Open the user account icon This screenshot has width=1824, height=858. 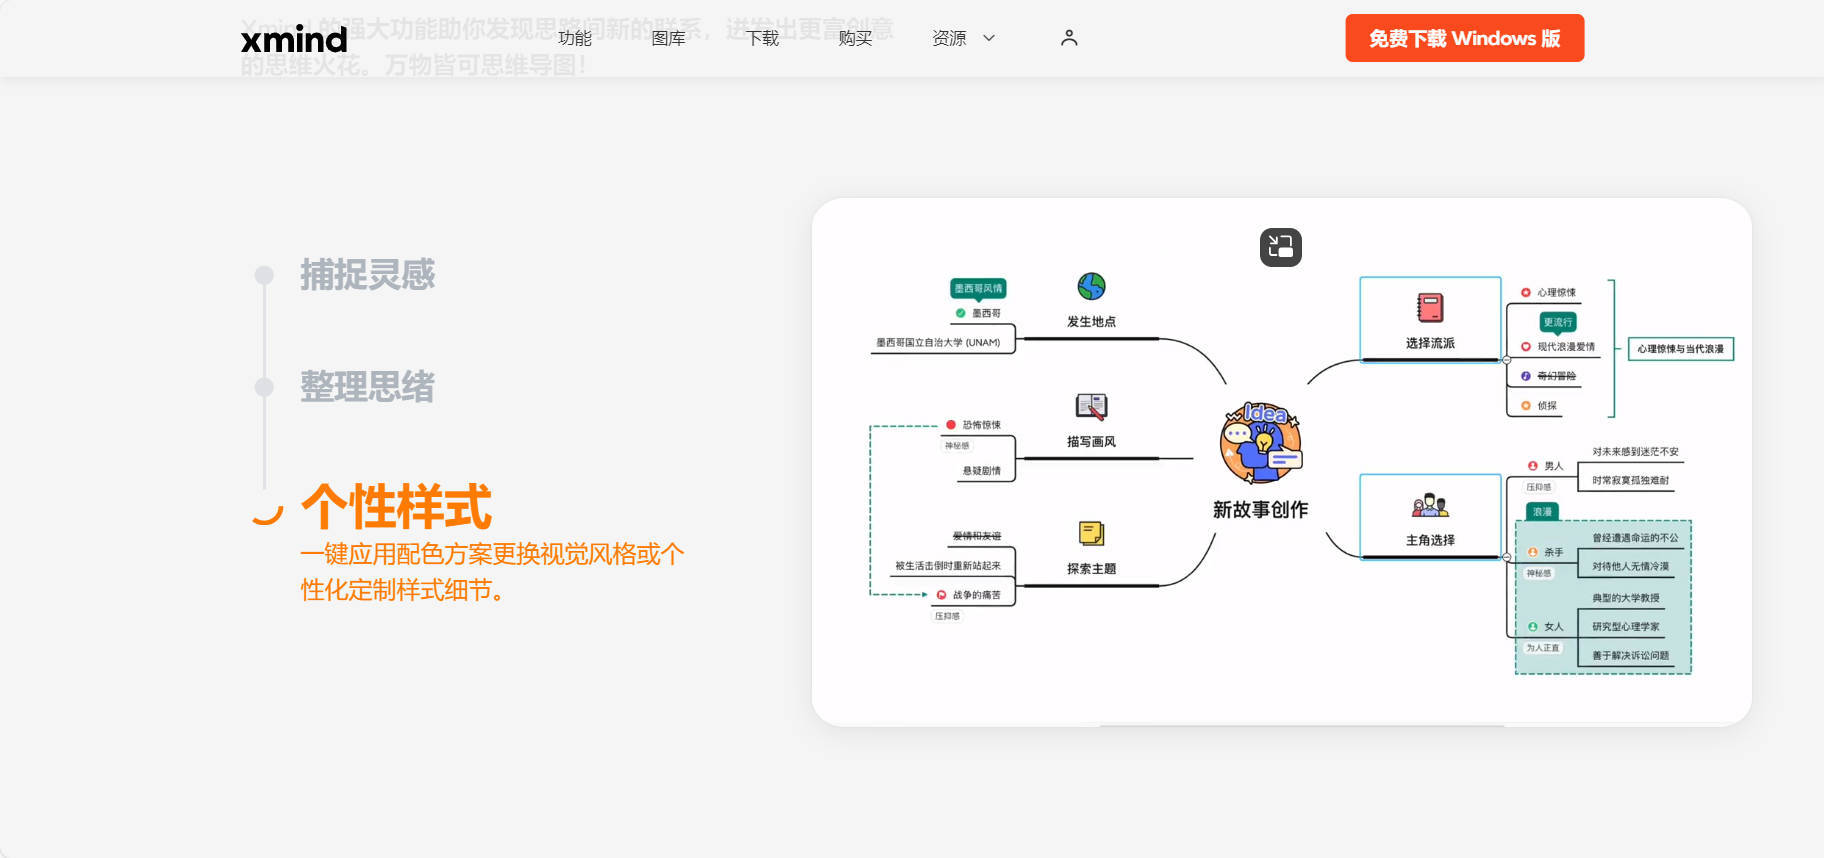(x=1069, y=38)
